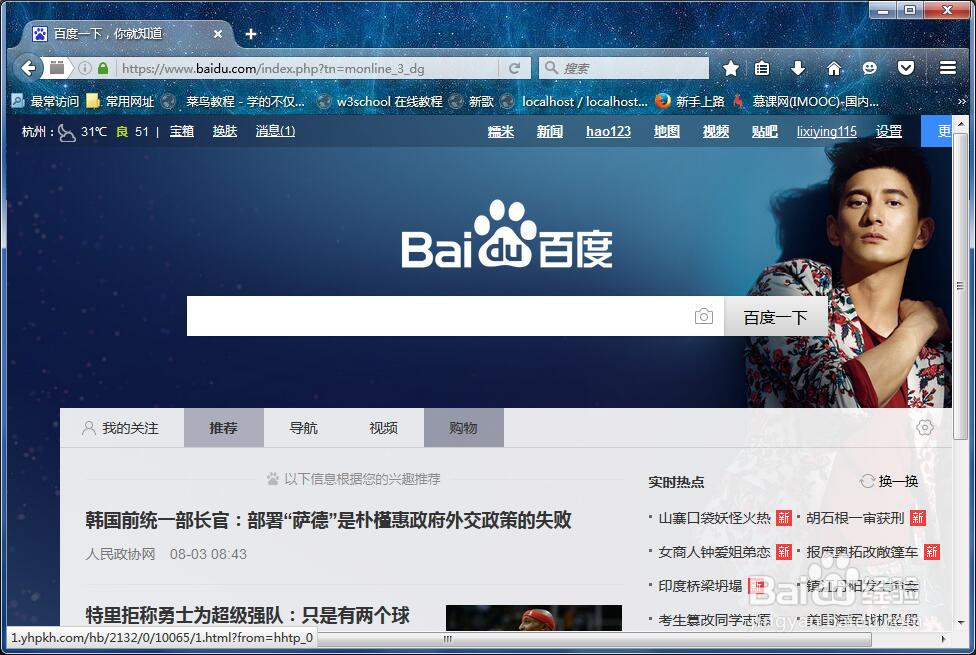Open the 消息(1) link
Viewport: 976px width, 655px height.
275,131
